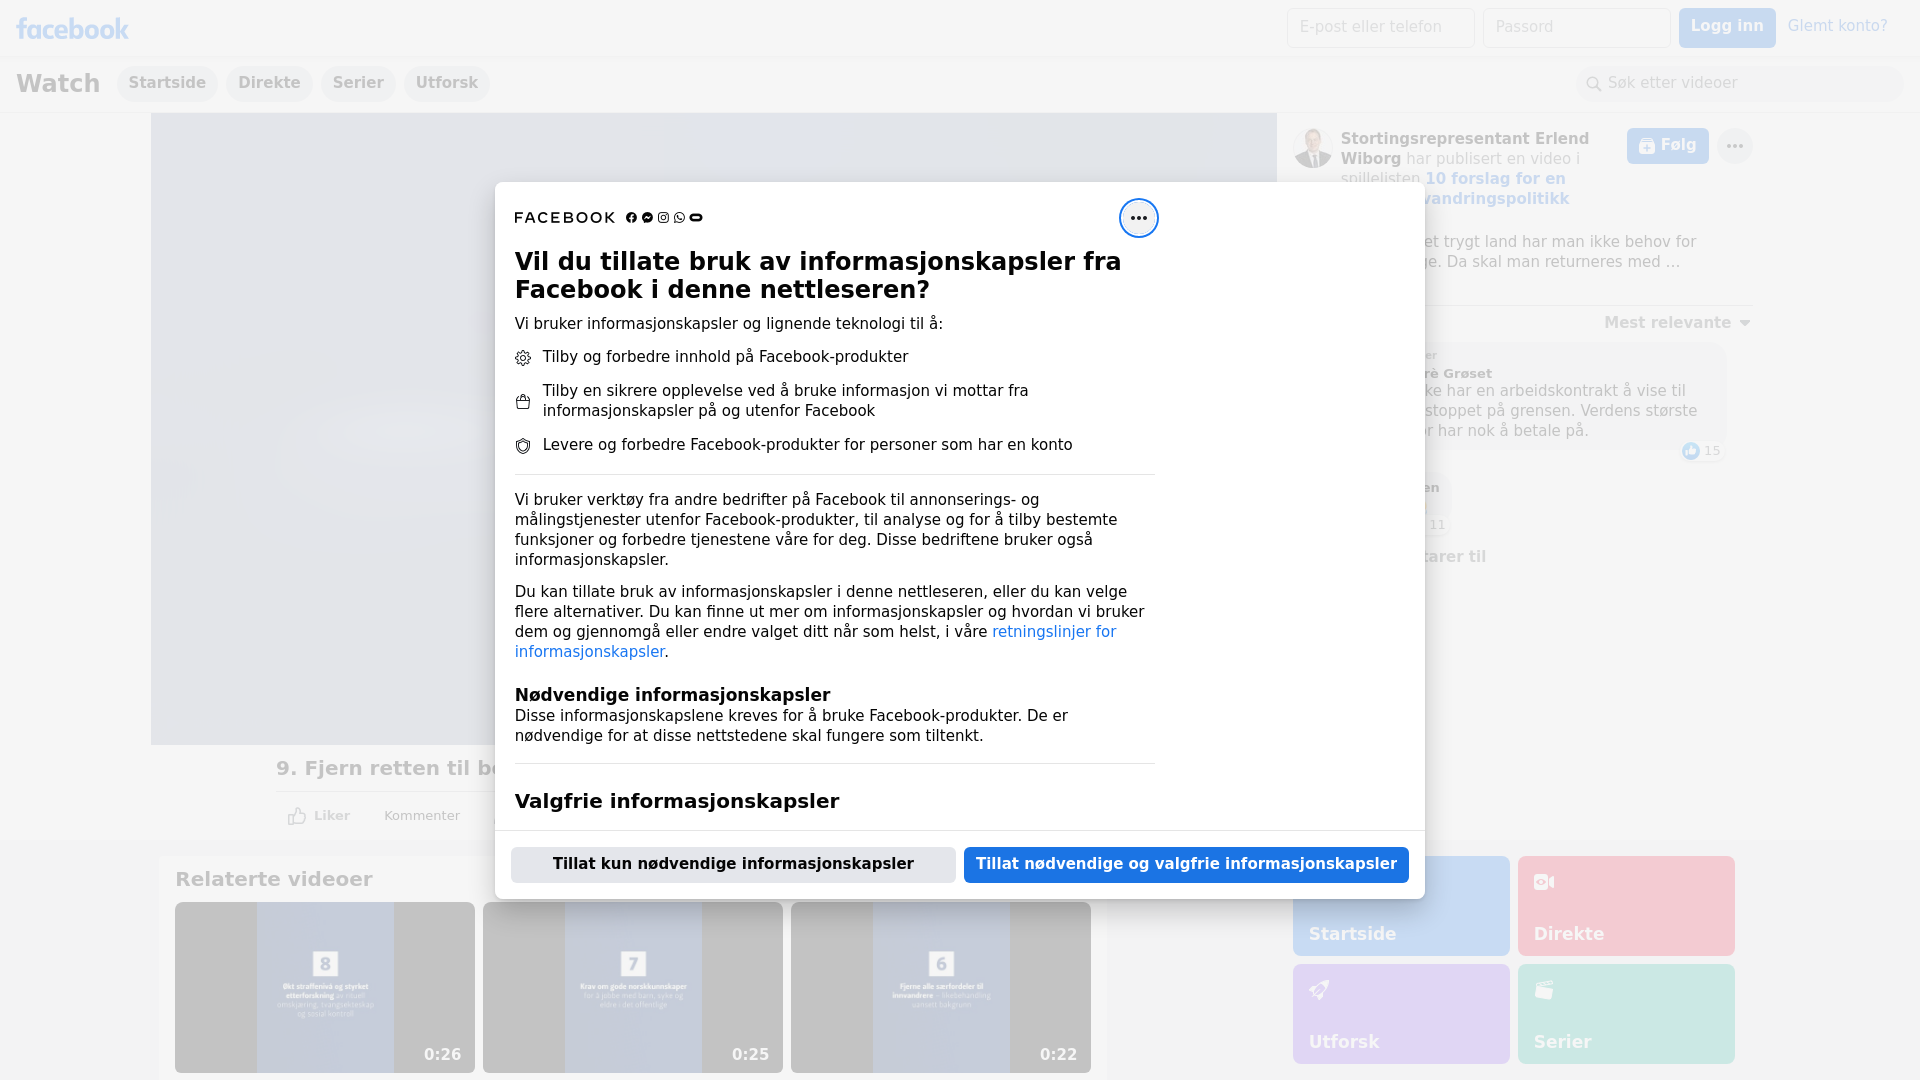Open the Direkte card in sidebar
The height and width of the screenshot is (1080, 1920).
tap(1626, 906)
